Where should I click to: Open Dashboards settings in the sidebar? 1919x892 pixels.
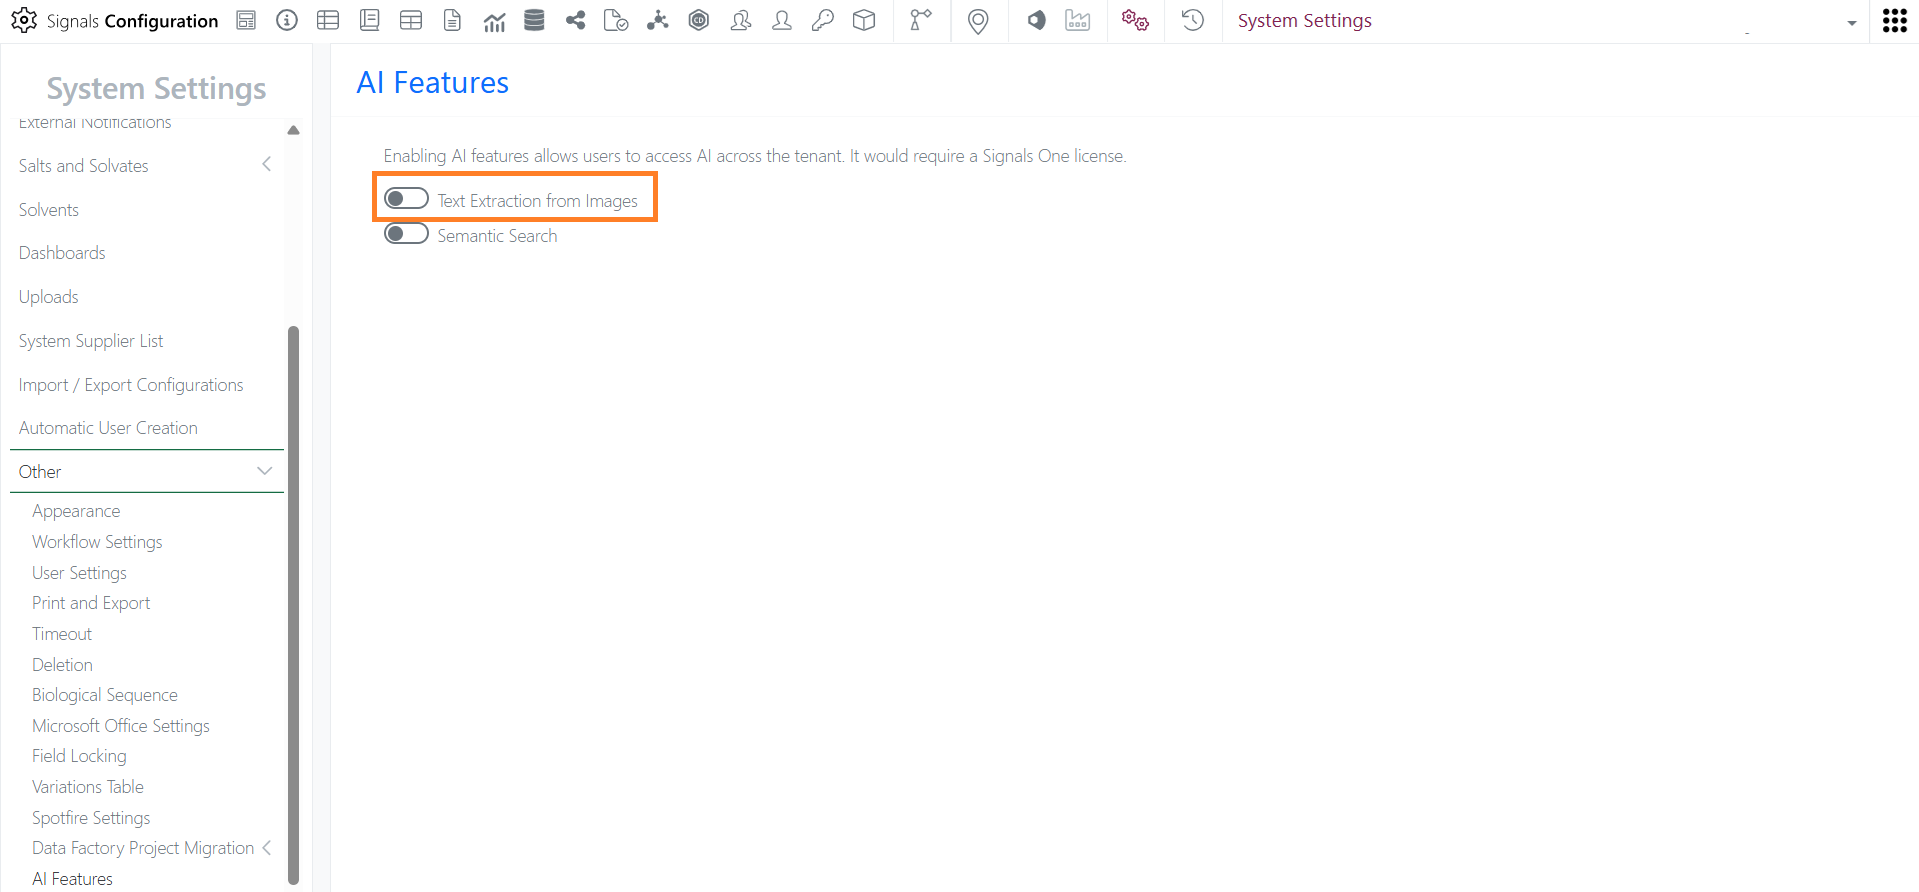[62, 253]
